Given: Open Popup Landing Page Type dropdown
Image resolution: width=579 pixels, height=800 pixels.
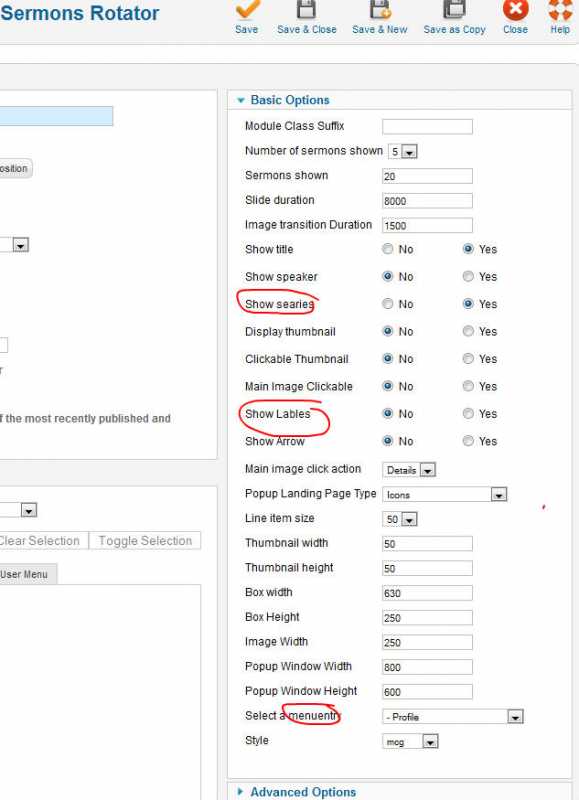Looking at the screenshot, I should 444,494.
